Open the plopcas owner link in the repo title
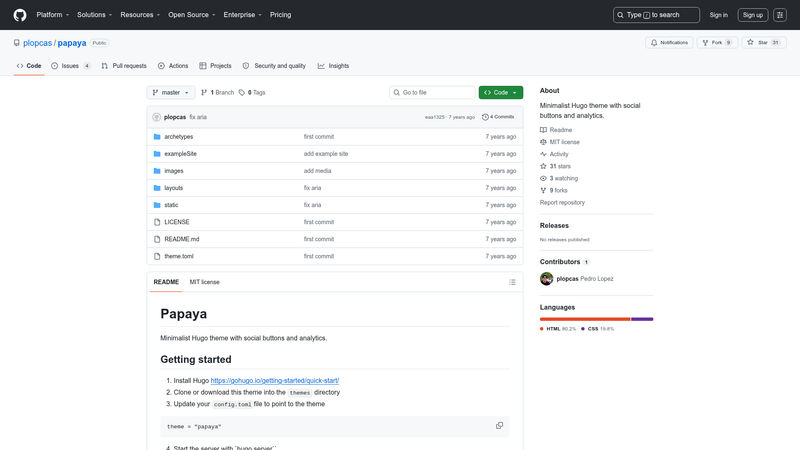The image size is (800, 450). pos(37,43)
